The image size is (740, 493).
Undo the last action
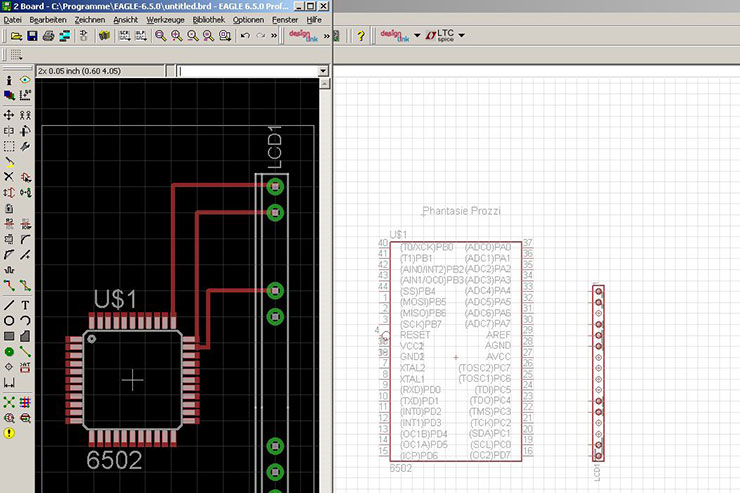point(245,36)
